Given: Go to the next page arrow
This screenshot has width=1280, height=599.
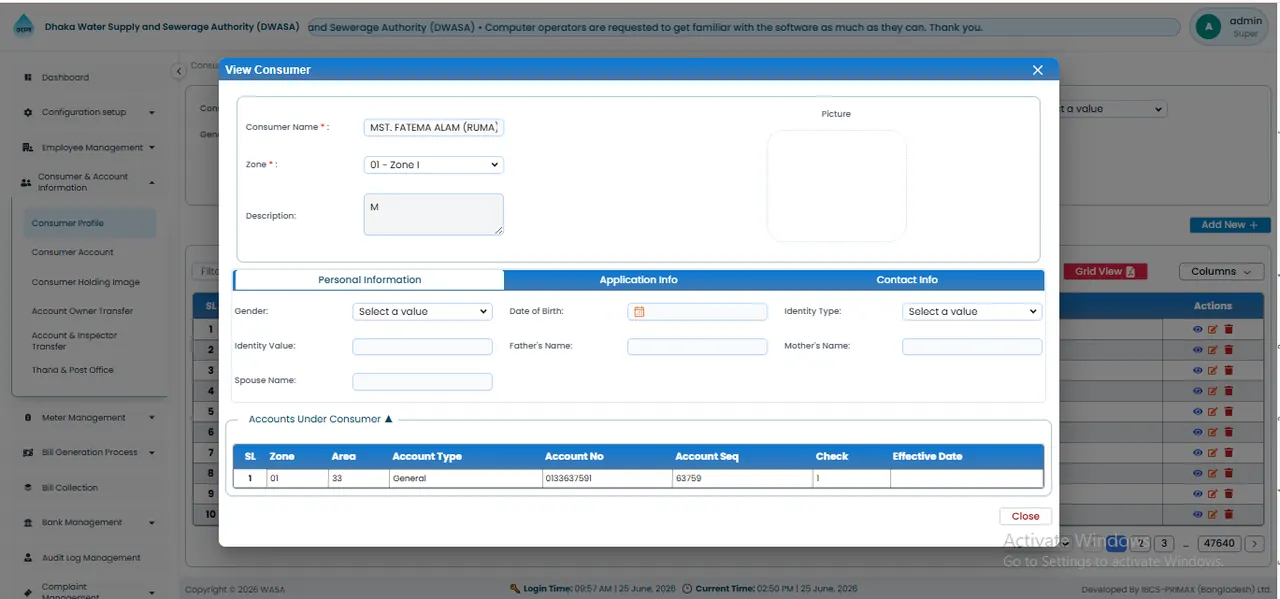Looking at the screenshot, I should coord(1254,544).
